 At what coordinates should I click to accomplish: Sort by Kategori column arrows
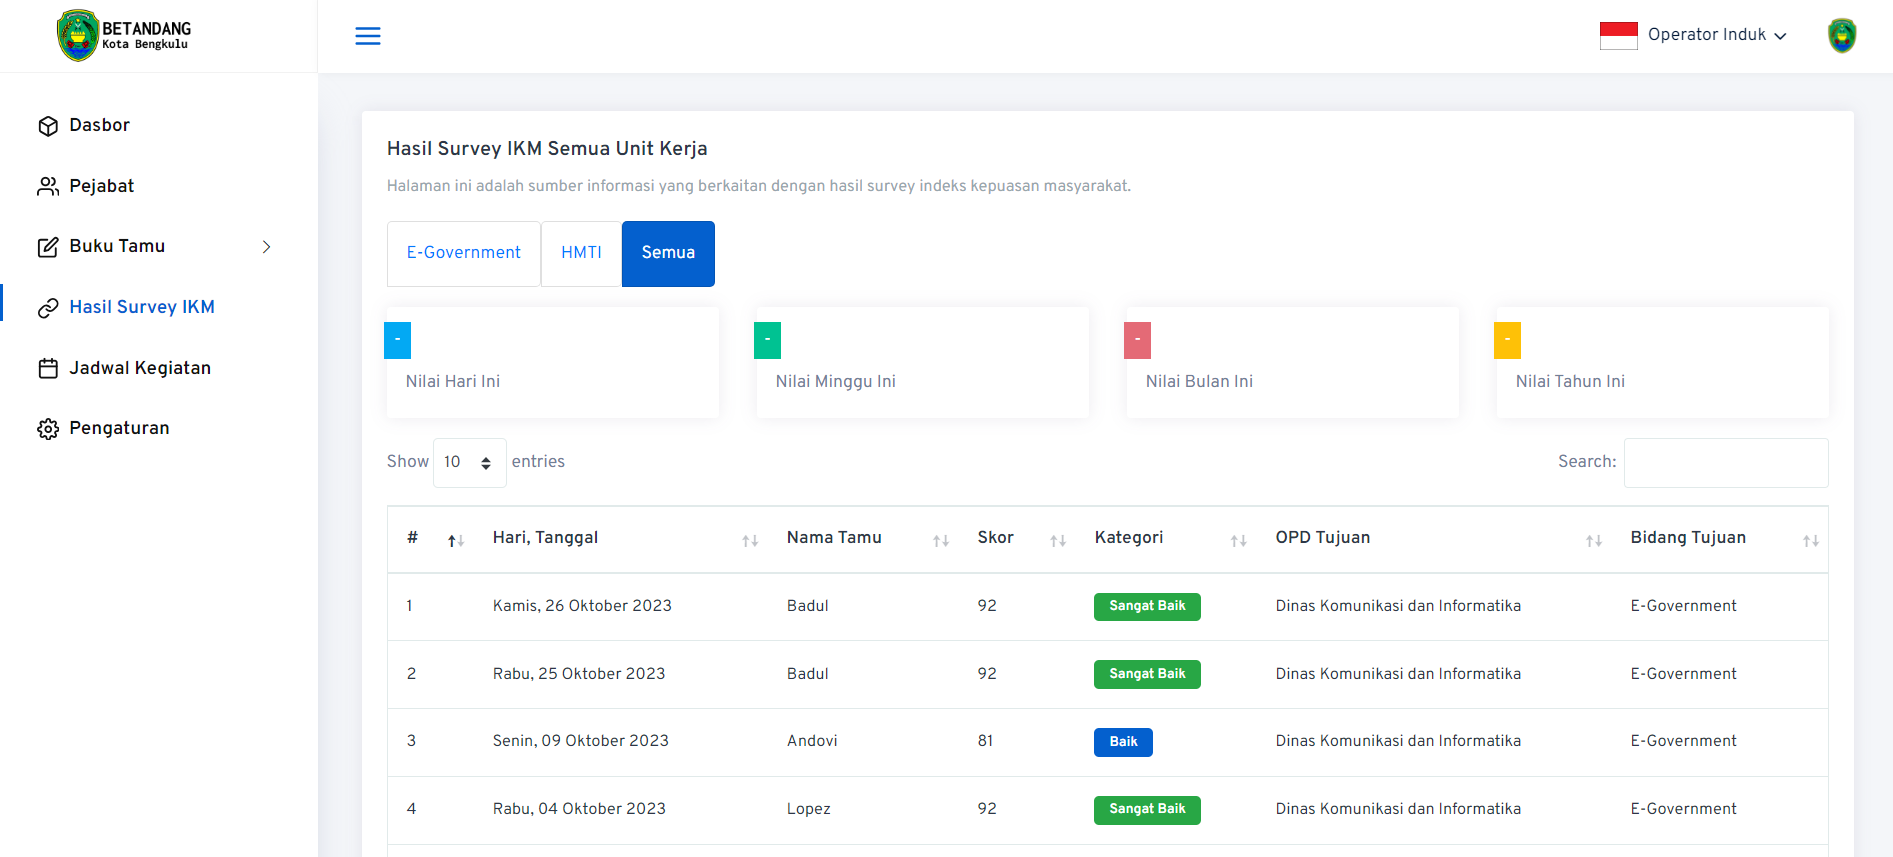(1239, 541)
